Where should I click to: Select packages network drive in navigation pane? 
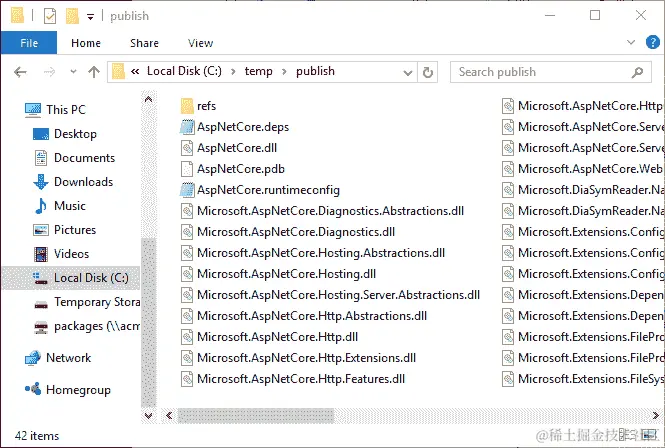tap(87, 326)
